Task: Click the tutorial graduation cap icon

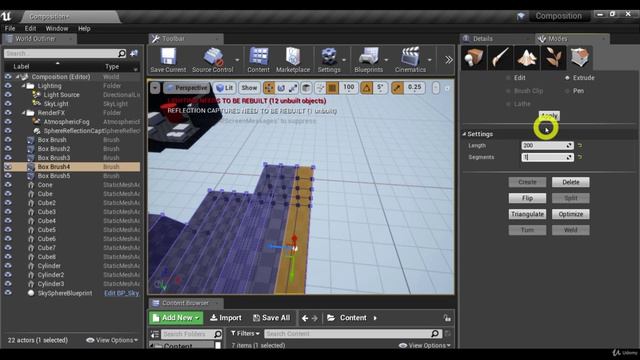Action: click(521, 16)
